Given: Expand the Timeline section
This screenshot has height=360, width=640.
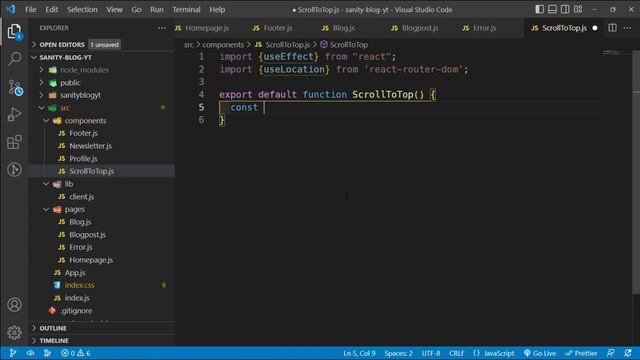Looking at the screenshot, I should (102, 340).
